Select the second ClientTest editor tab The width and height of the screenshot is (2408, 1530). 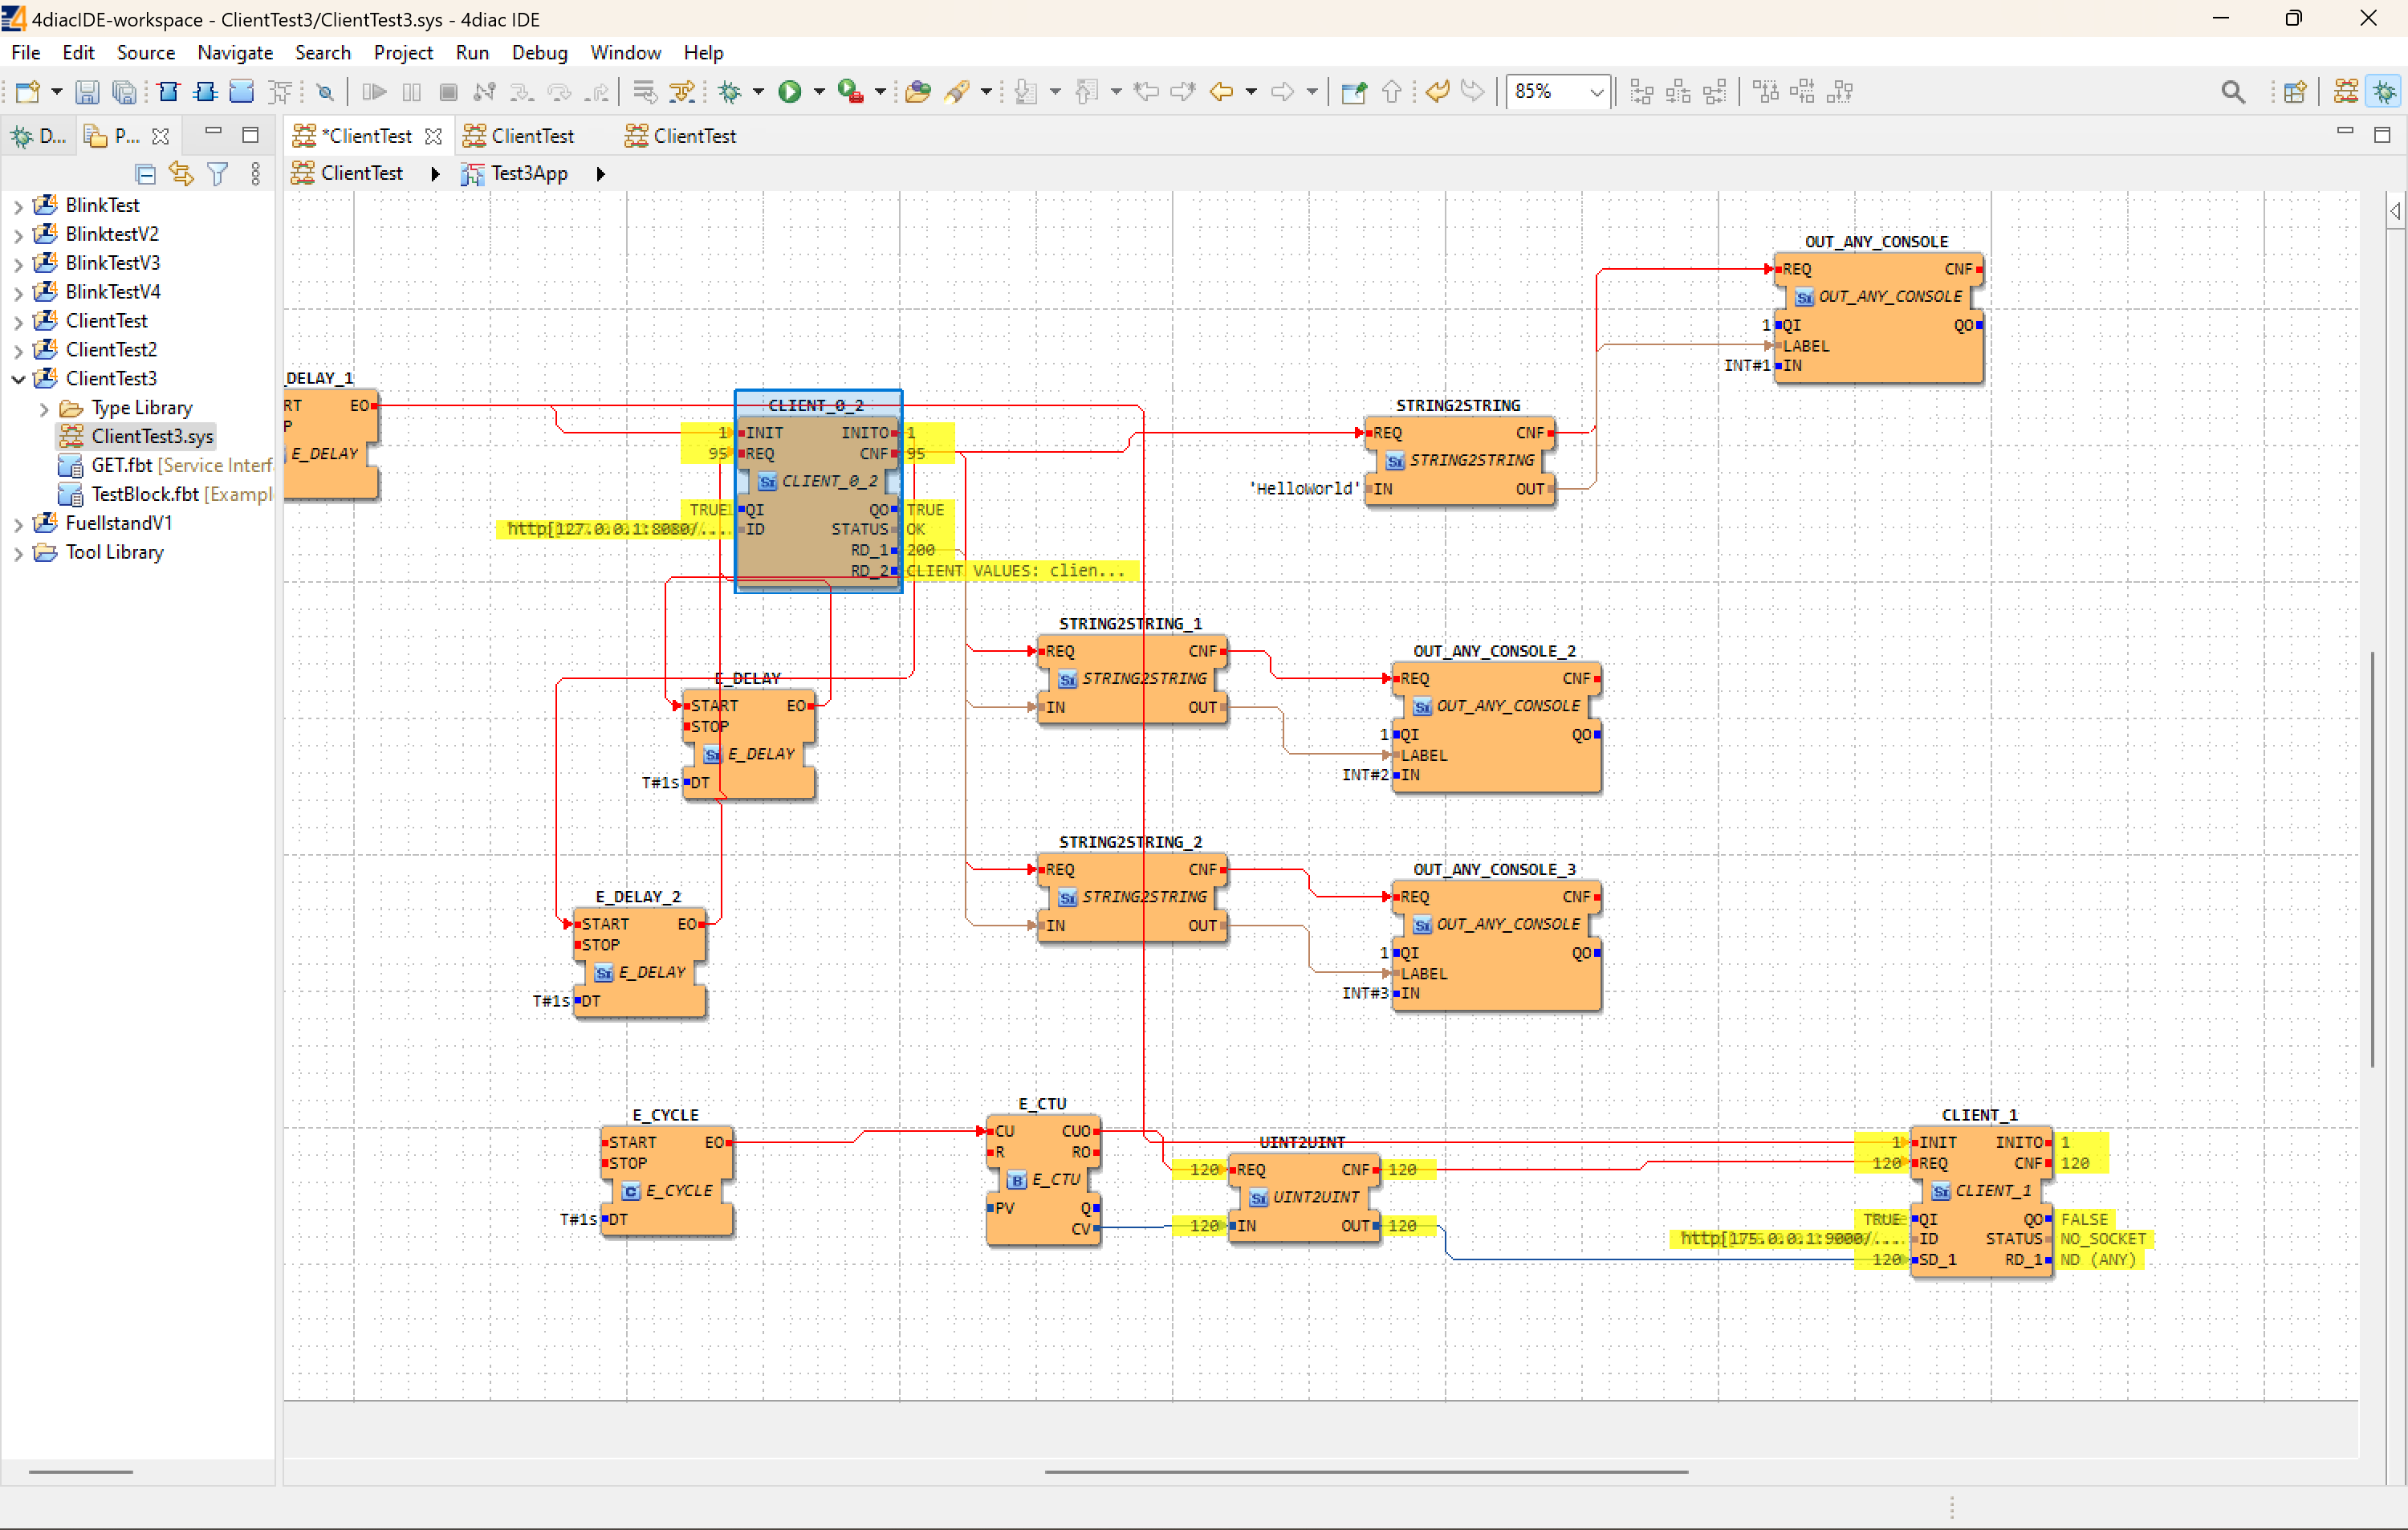[531, 136]
